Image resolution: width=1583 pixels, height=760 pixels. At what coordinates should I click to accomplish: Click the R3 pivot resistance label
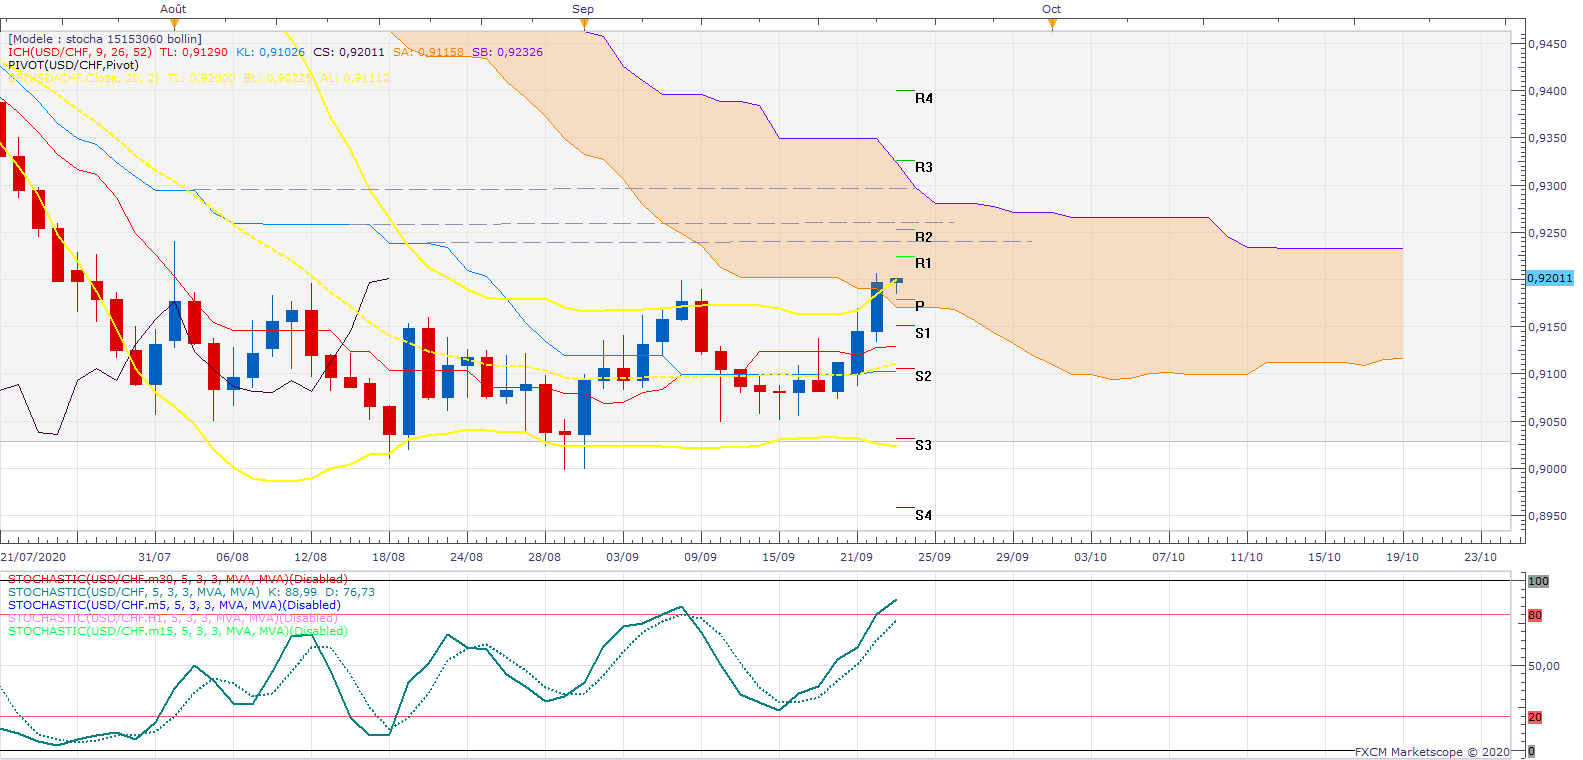(x=923, y=167)
